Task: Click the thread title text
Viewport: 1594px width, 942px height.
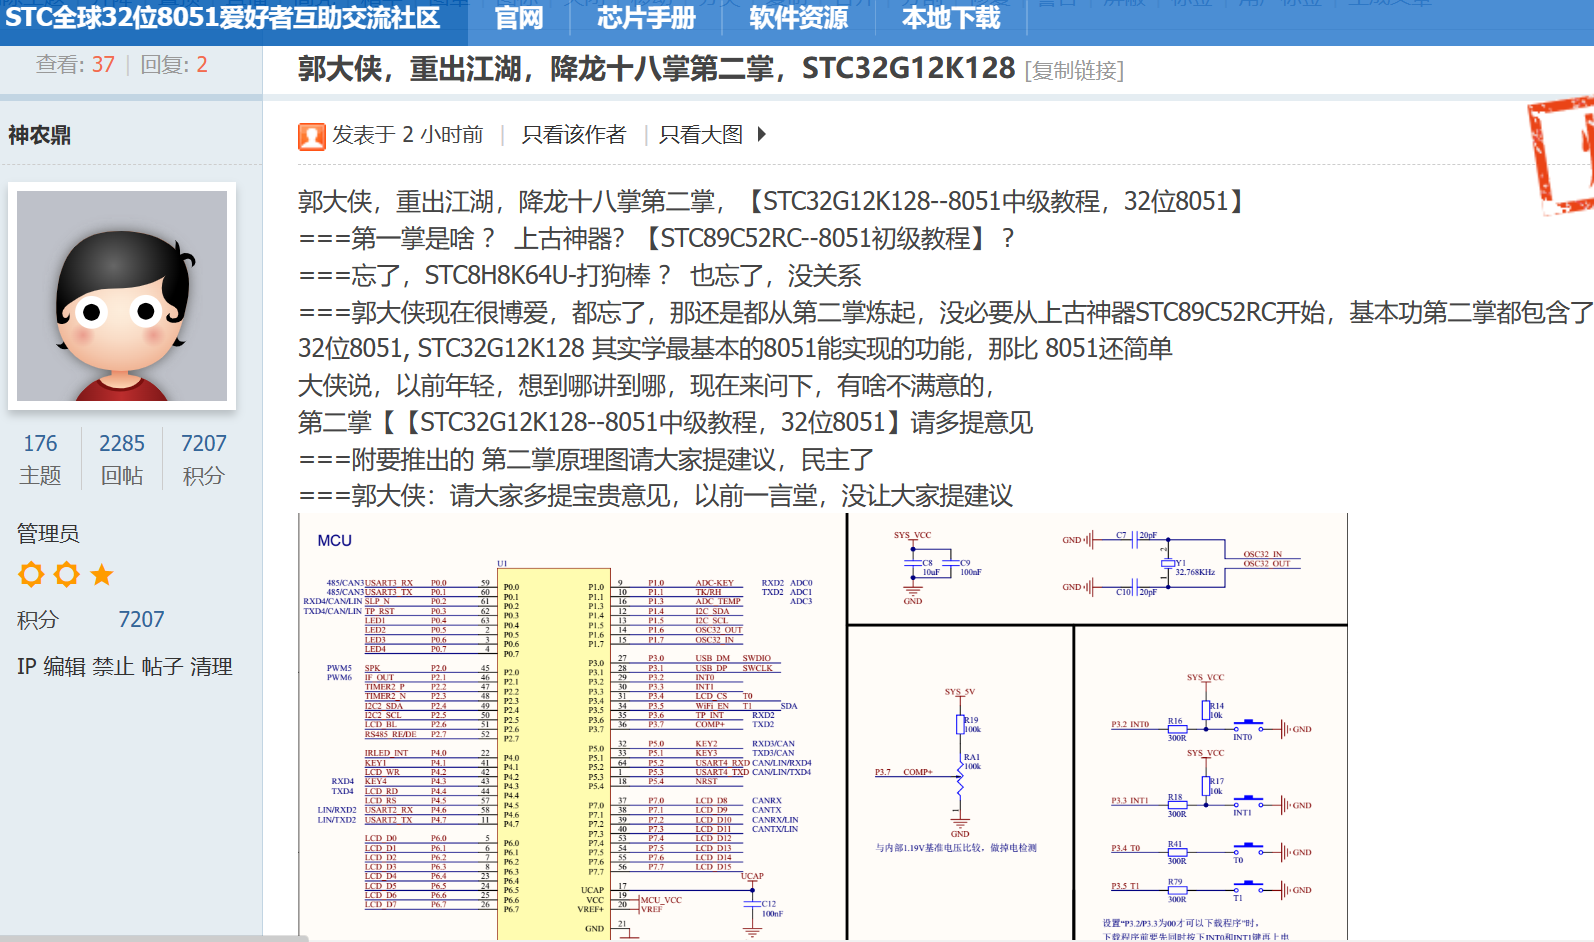Action: click(656, 69)
